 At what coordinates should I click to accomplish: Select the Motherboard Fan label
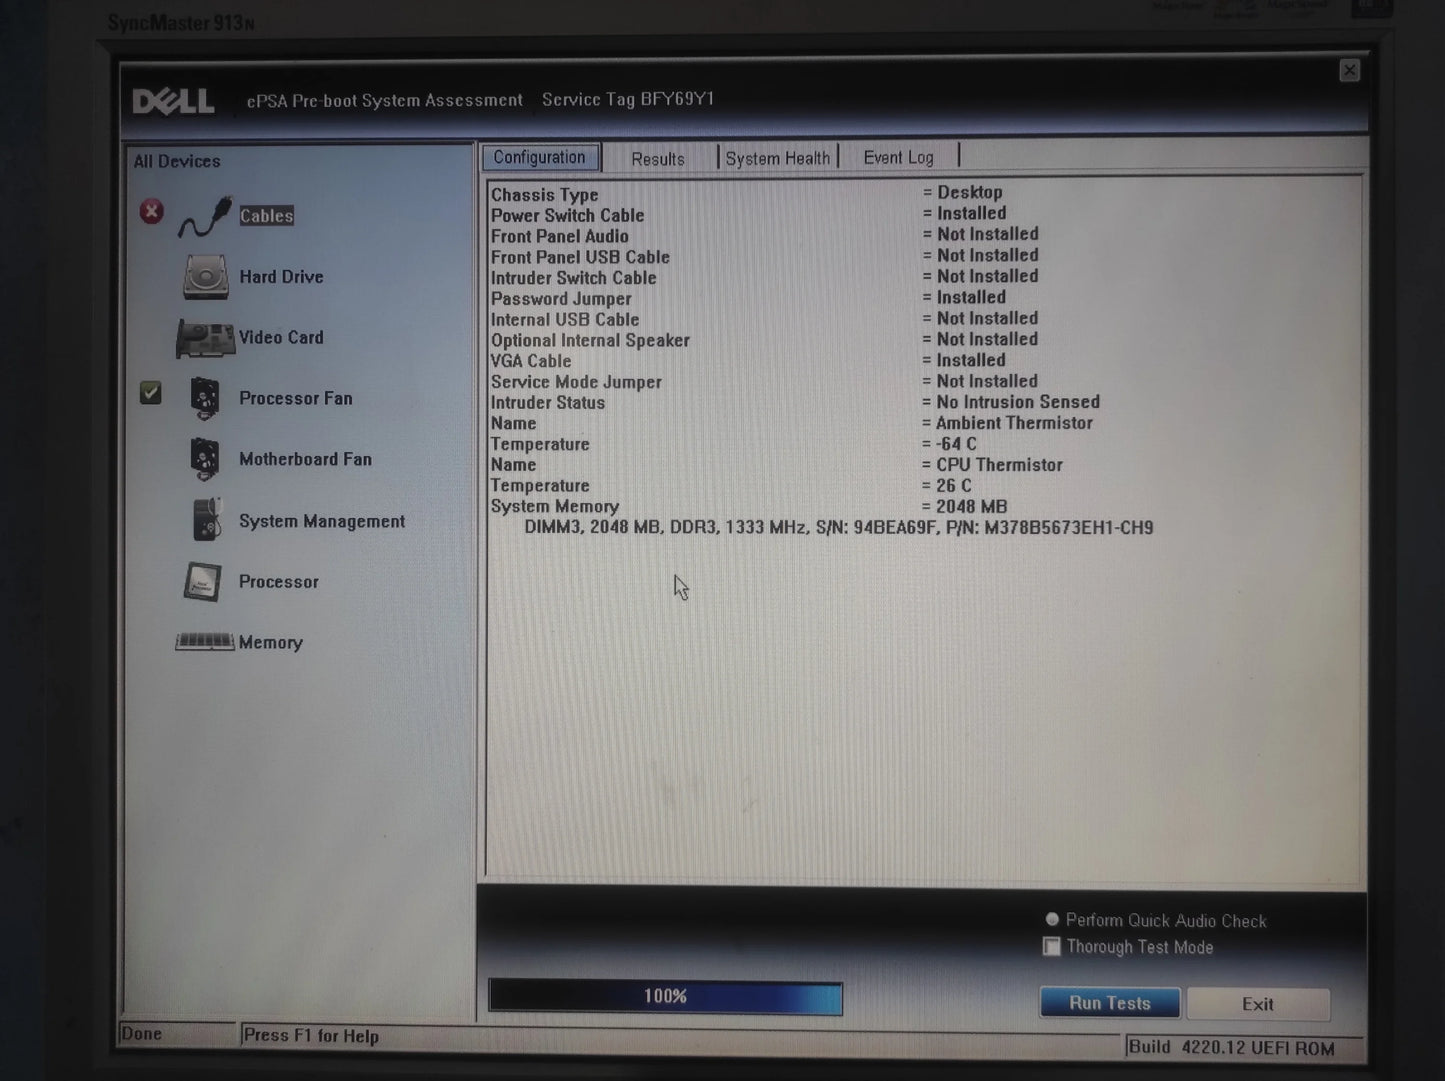305,459
